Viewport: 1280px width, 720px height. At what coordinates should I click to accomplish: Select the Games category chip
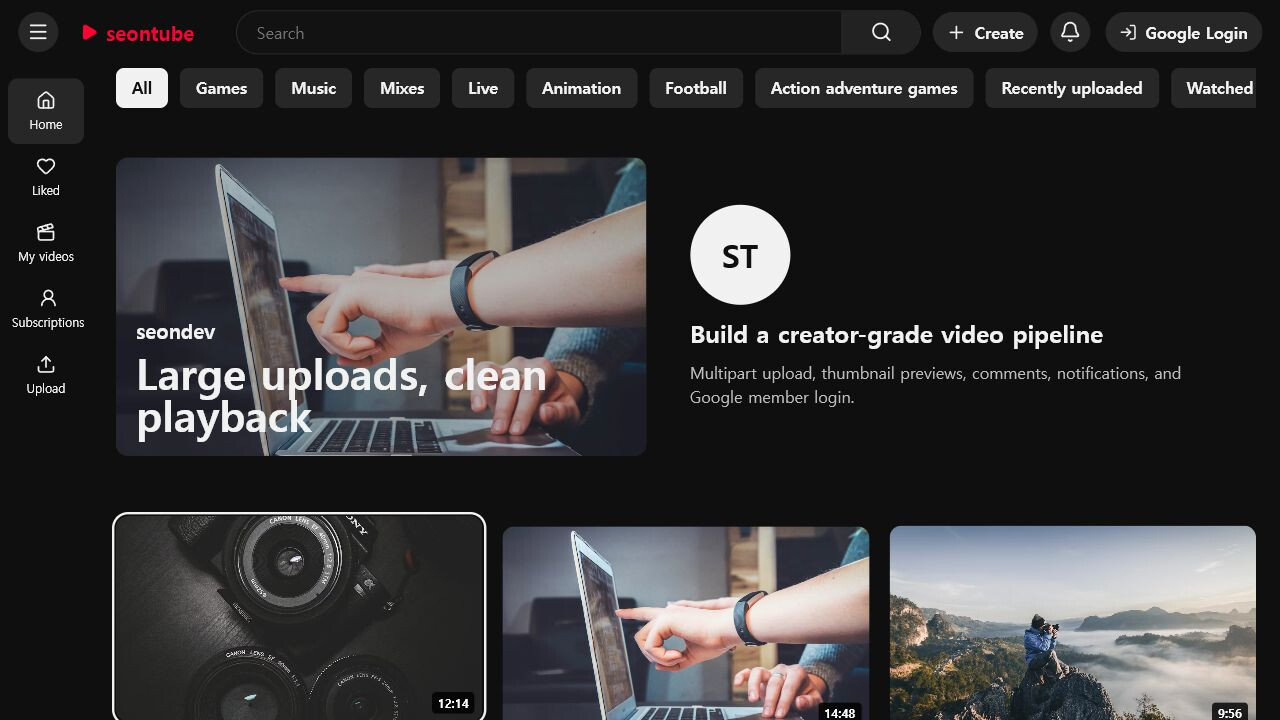click(x=221, y=88)
